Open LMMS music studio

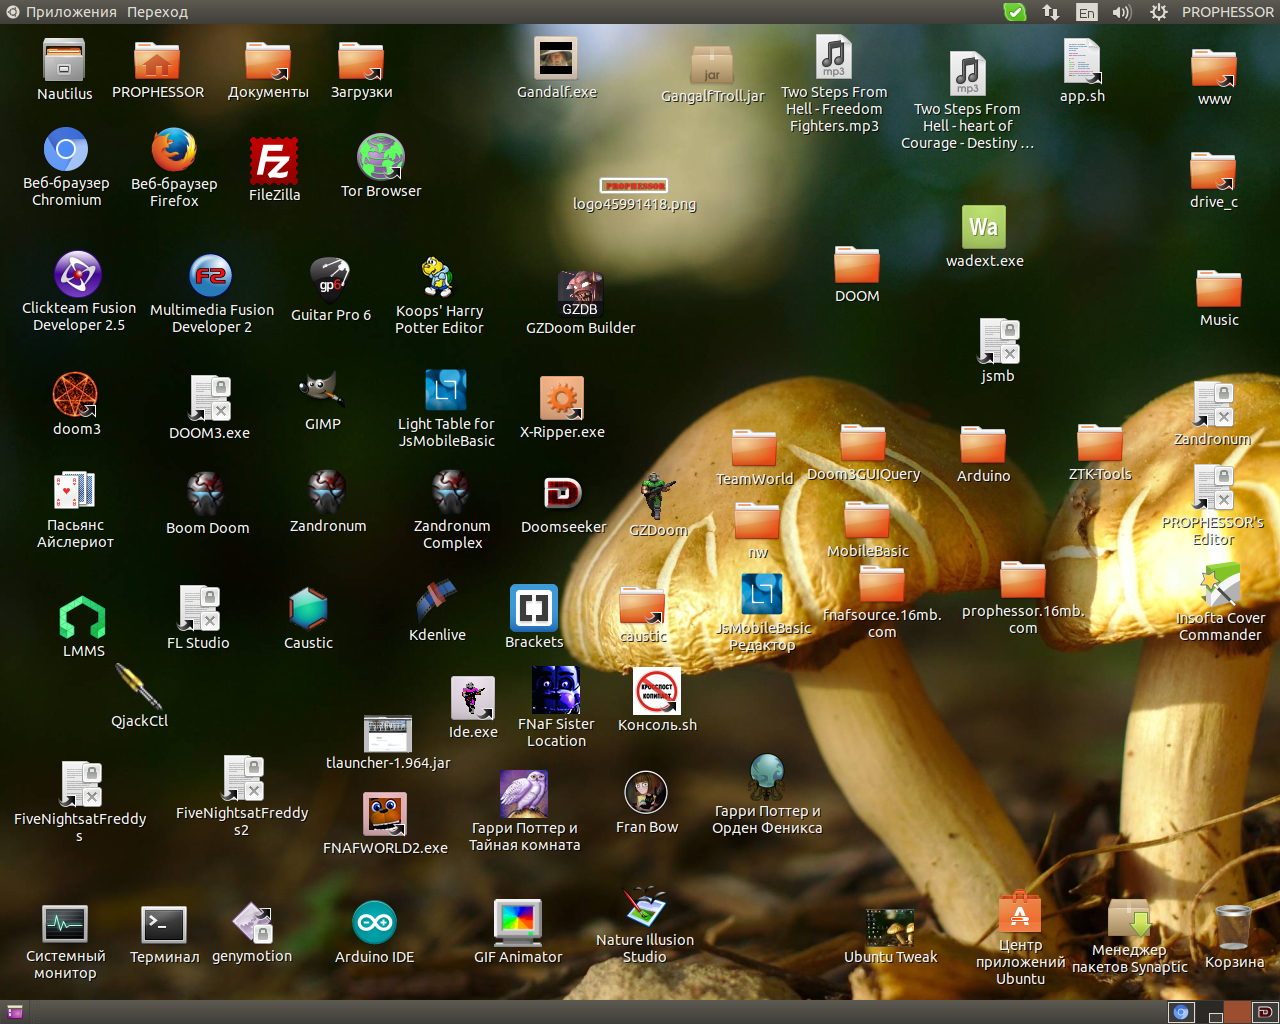[x=83, y=616]
